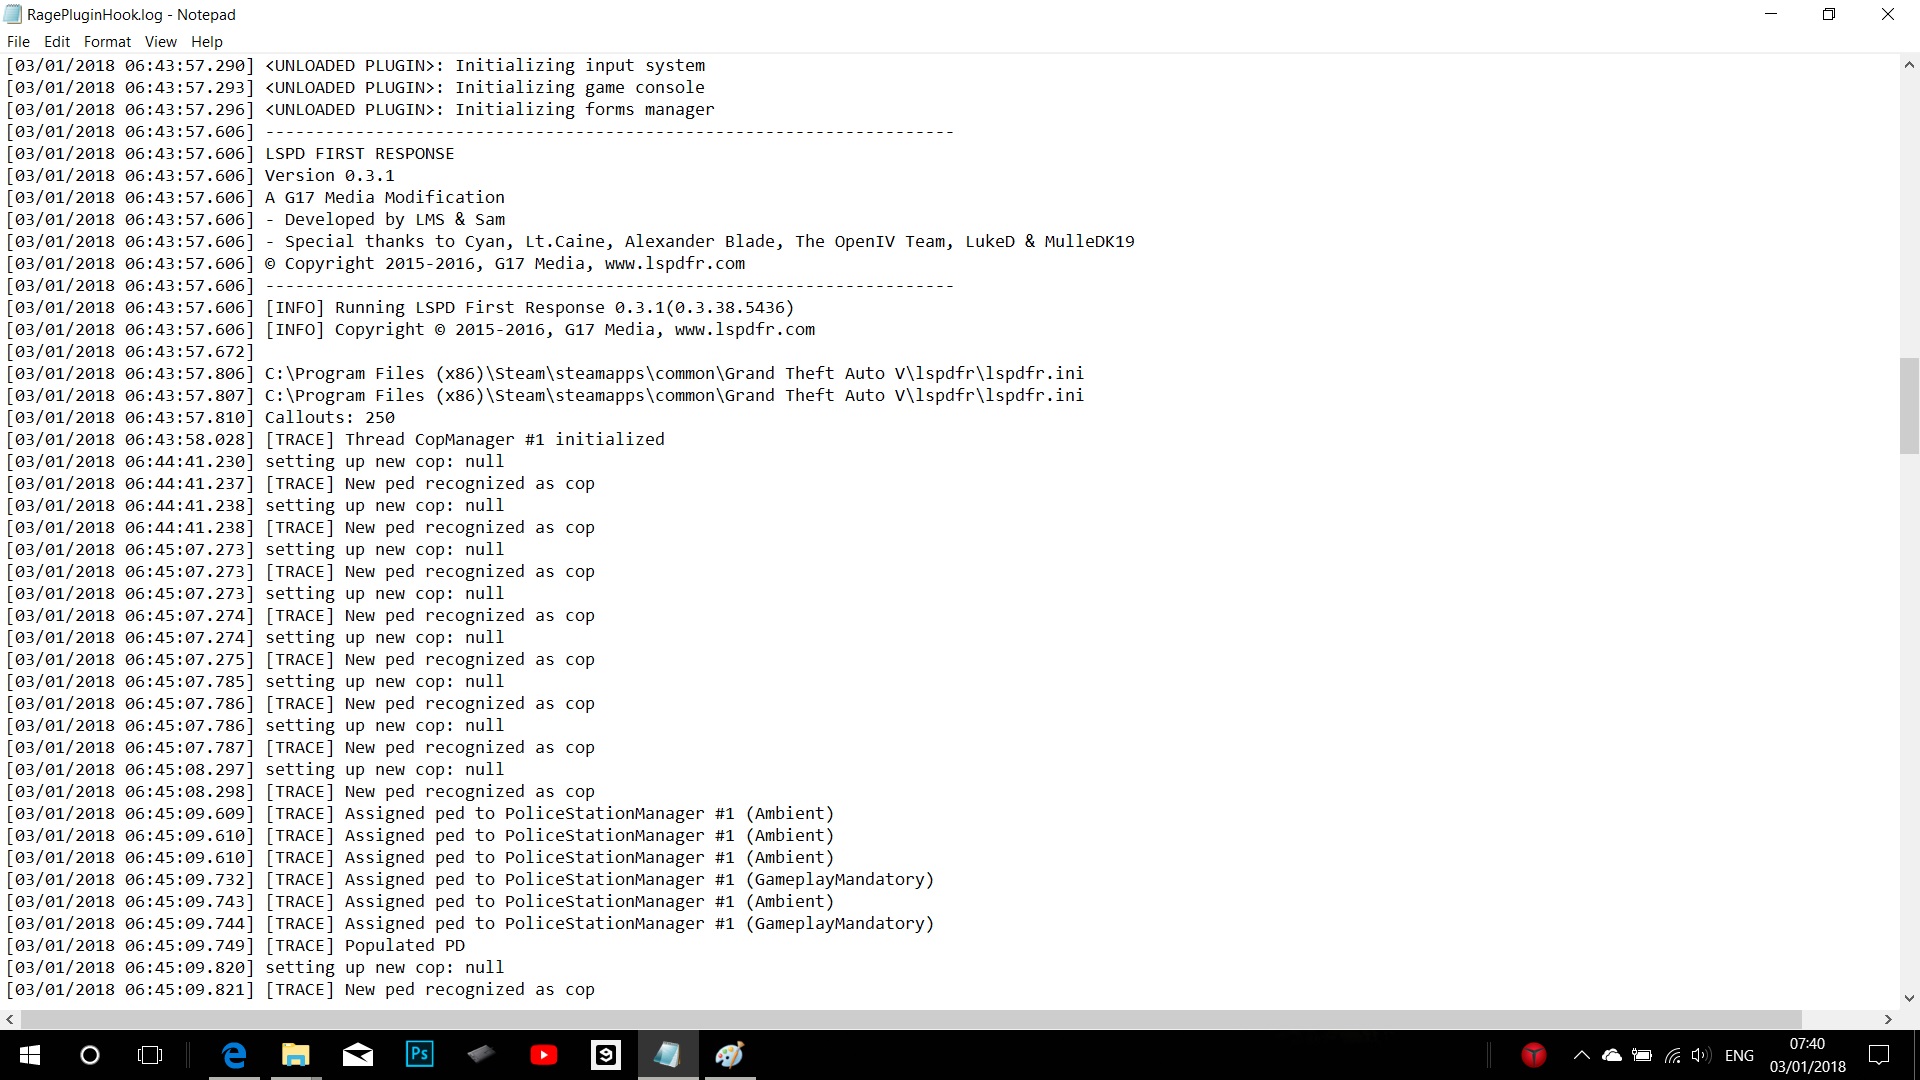Click the horizontal scrollbar right arrow
Image resolution: width=1920 pixels, height=1080 pixels.
(x=1888, y=1020)
